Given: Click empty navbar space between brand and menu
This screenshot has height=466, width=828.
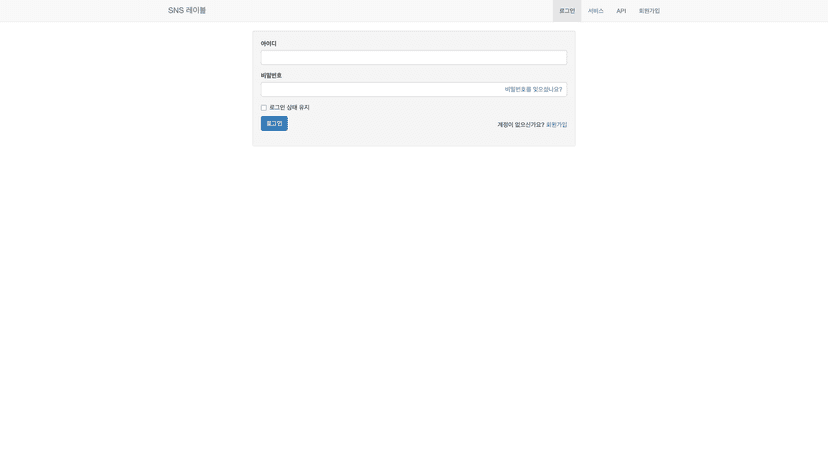Looking at the screenshot, I should 380,11.
